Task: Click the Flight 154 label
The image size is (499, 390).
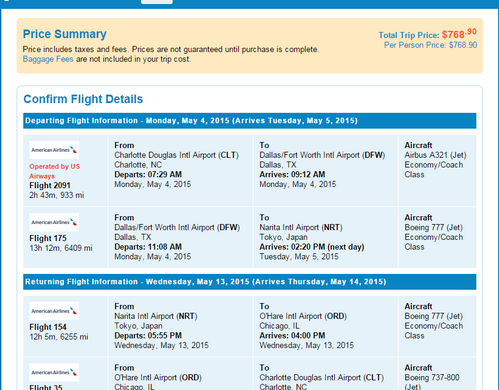Action: pyautogui.click(x=48, y=327)
